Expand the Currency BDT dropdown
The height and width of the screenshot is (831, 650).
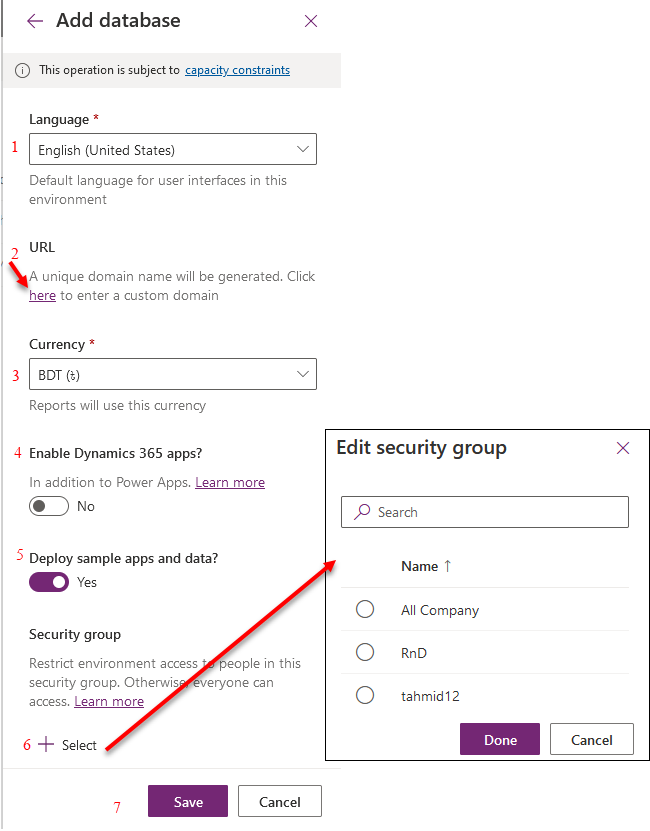pyautogui.click(x=173, y=374)
